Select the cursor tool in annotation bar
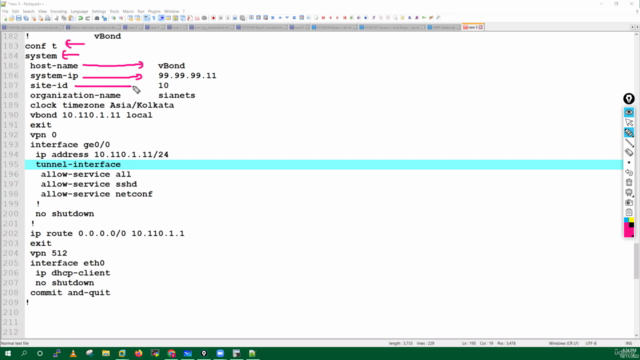This screenshot has width=640, height=360. 629,122
